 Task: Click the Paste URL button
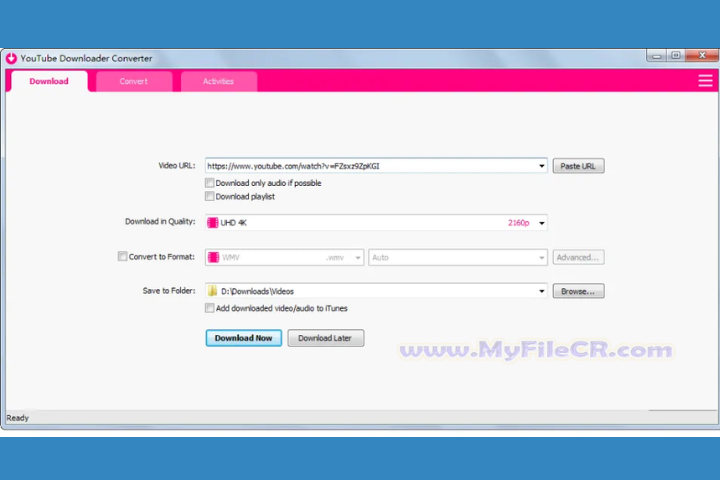pyautogui.click(x=578, y=166)
